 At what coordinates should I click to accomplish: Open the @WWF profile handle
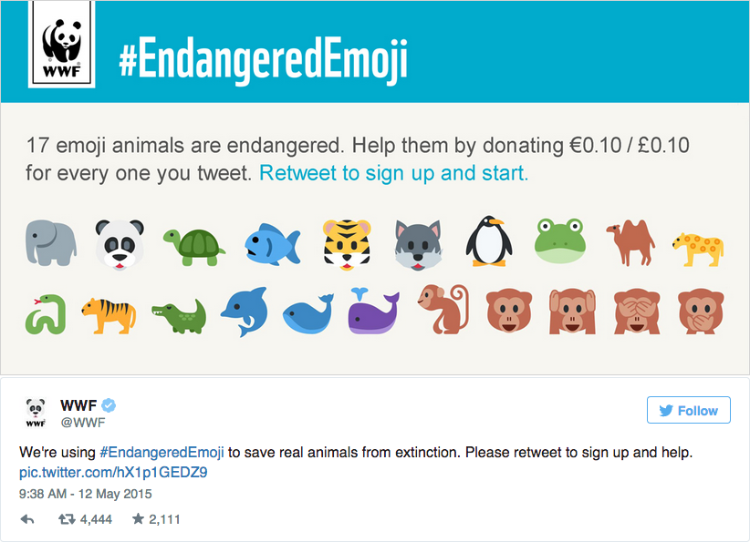79,423
